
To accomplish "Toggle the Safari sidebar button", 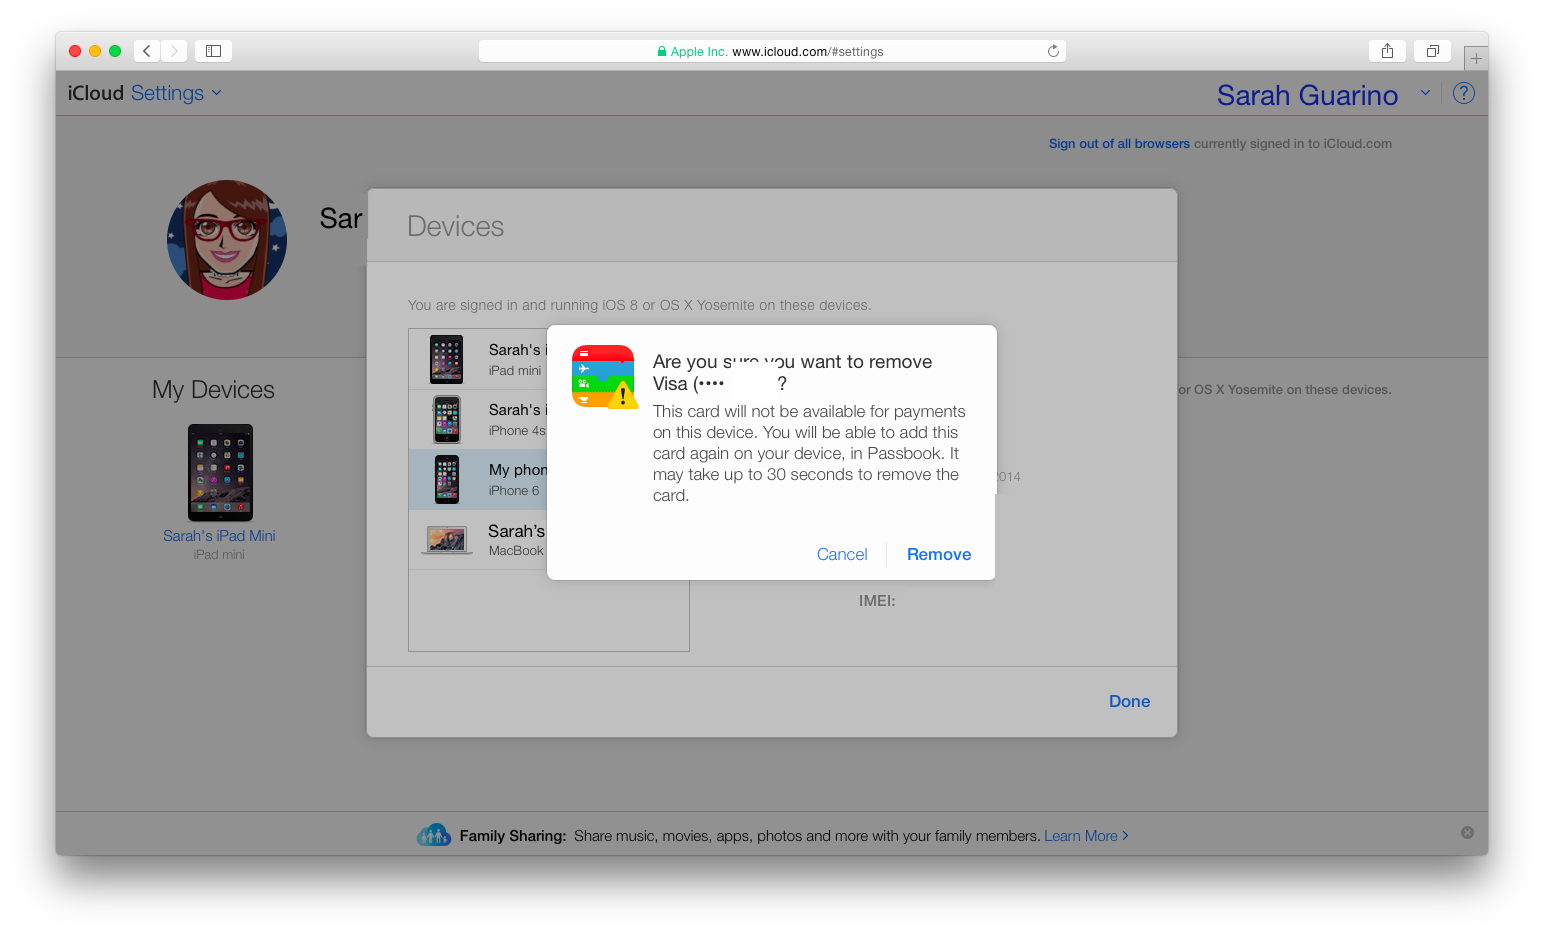I will 213,51.
